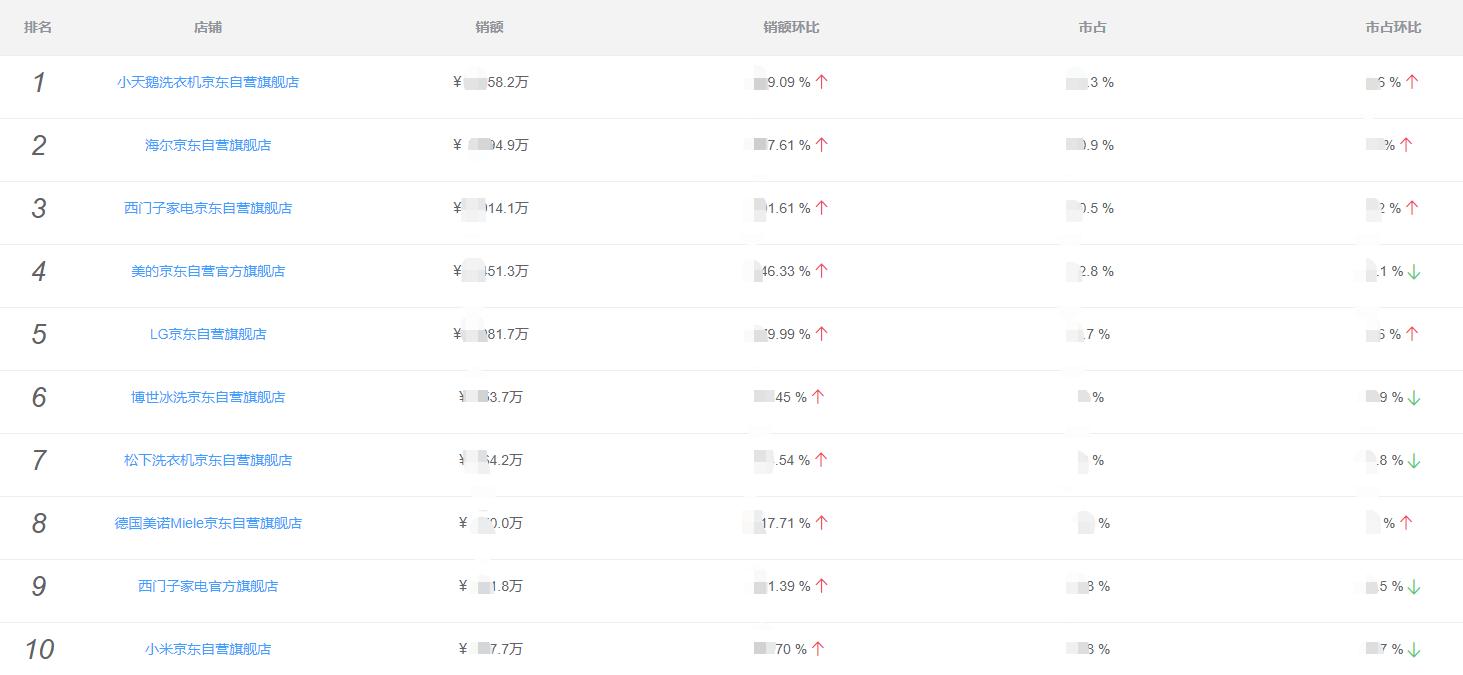Open 小米京东自营旗舰店 store link
Image resolution: width=1463 pixels, height=675 pixels.
[208, 649]
